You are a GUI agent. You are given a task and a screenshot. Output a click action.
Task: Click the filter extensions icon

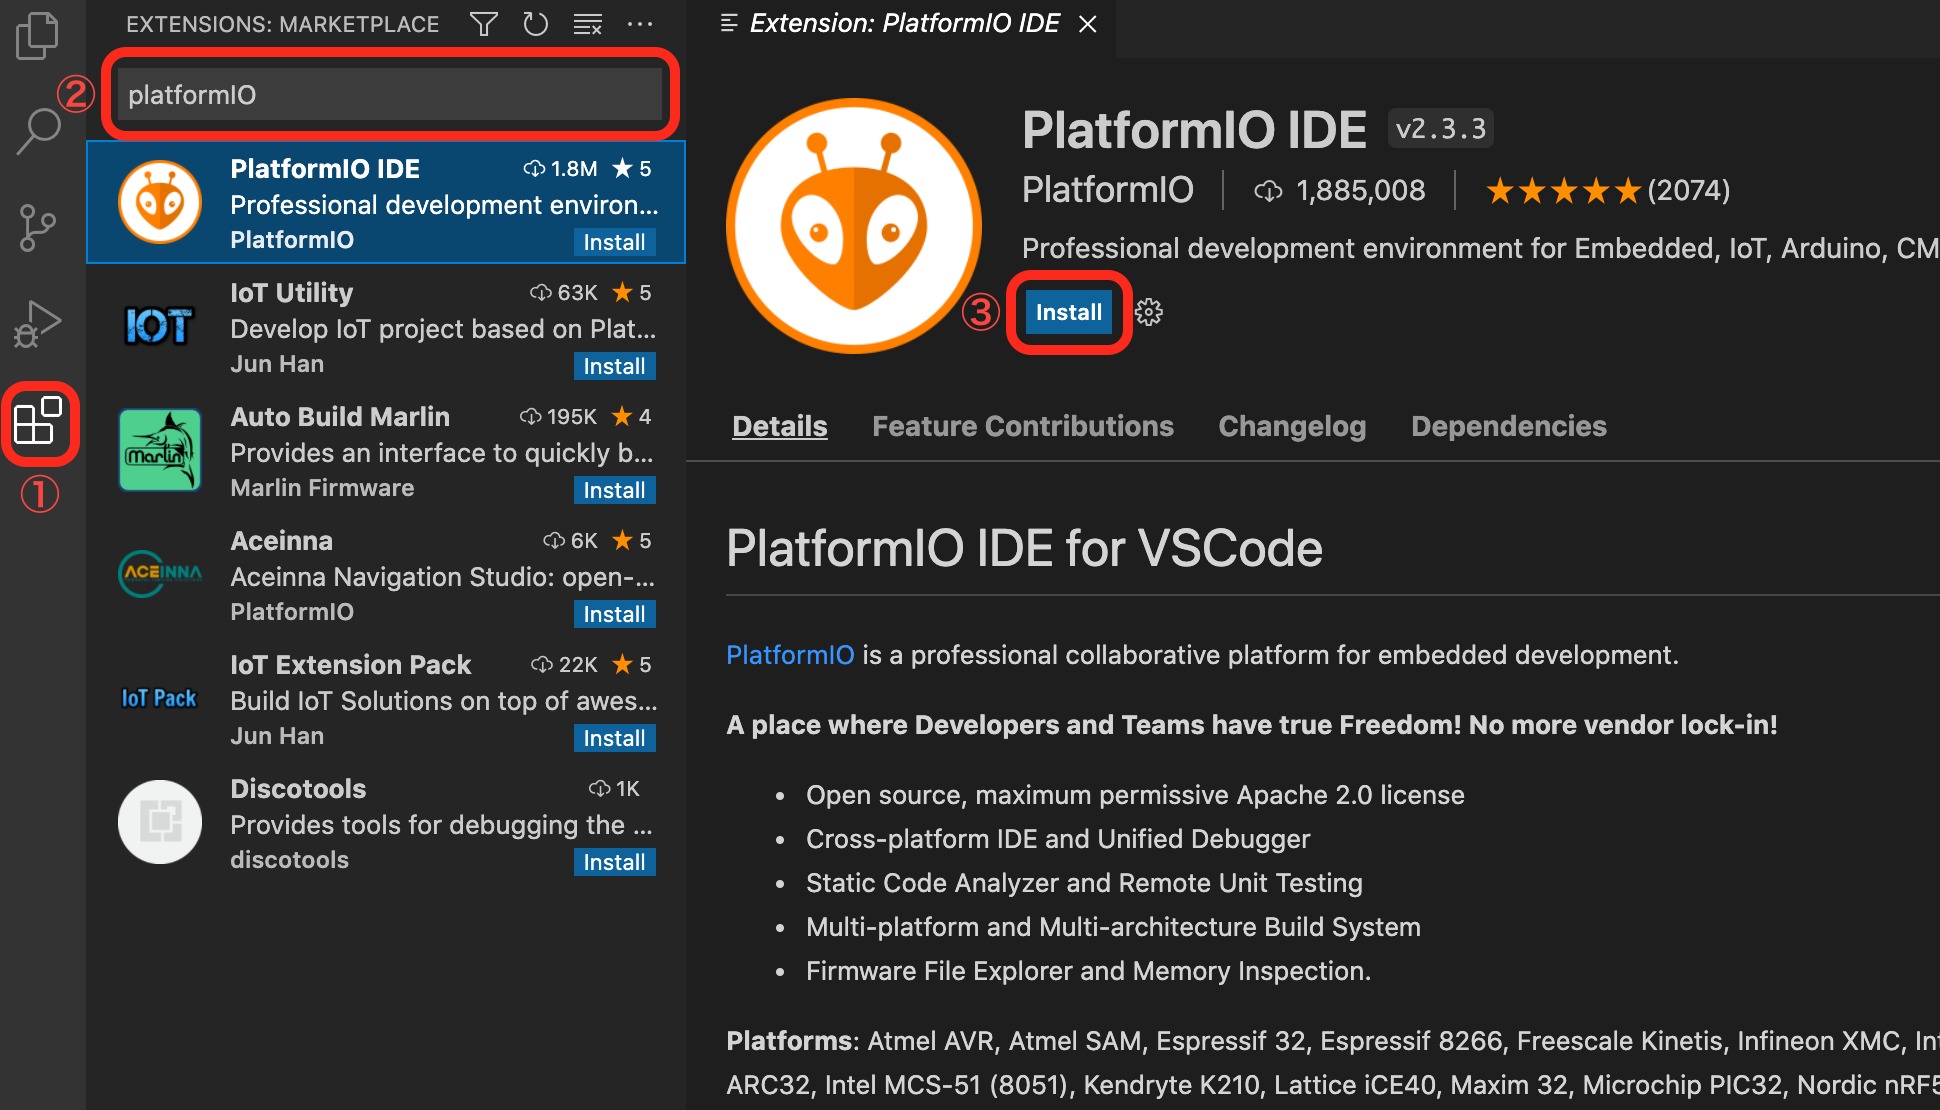(x=483, y=23)
